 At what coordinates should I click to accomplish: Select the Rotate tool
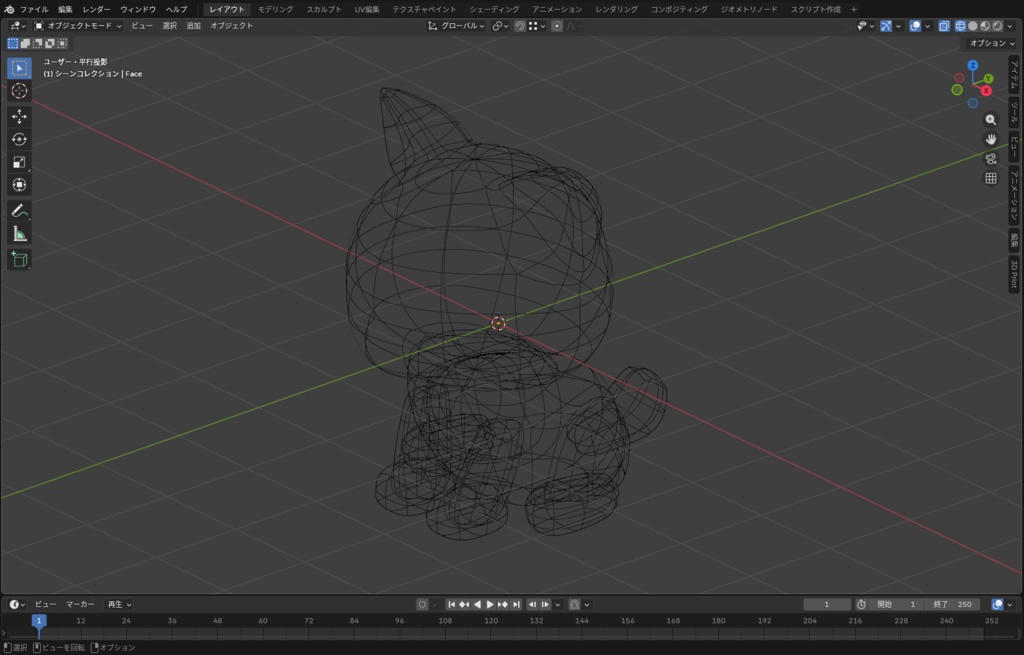(19, 140)
